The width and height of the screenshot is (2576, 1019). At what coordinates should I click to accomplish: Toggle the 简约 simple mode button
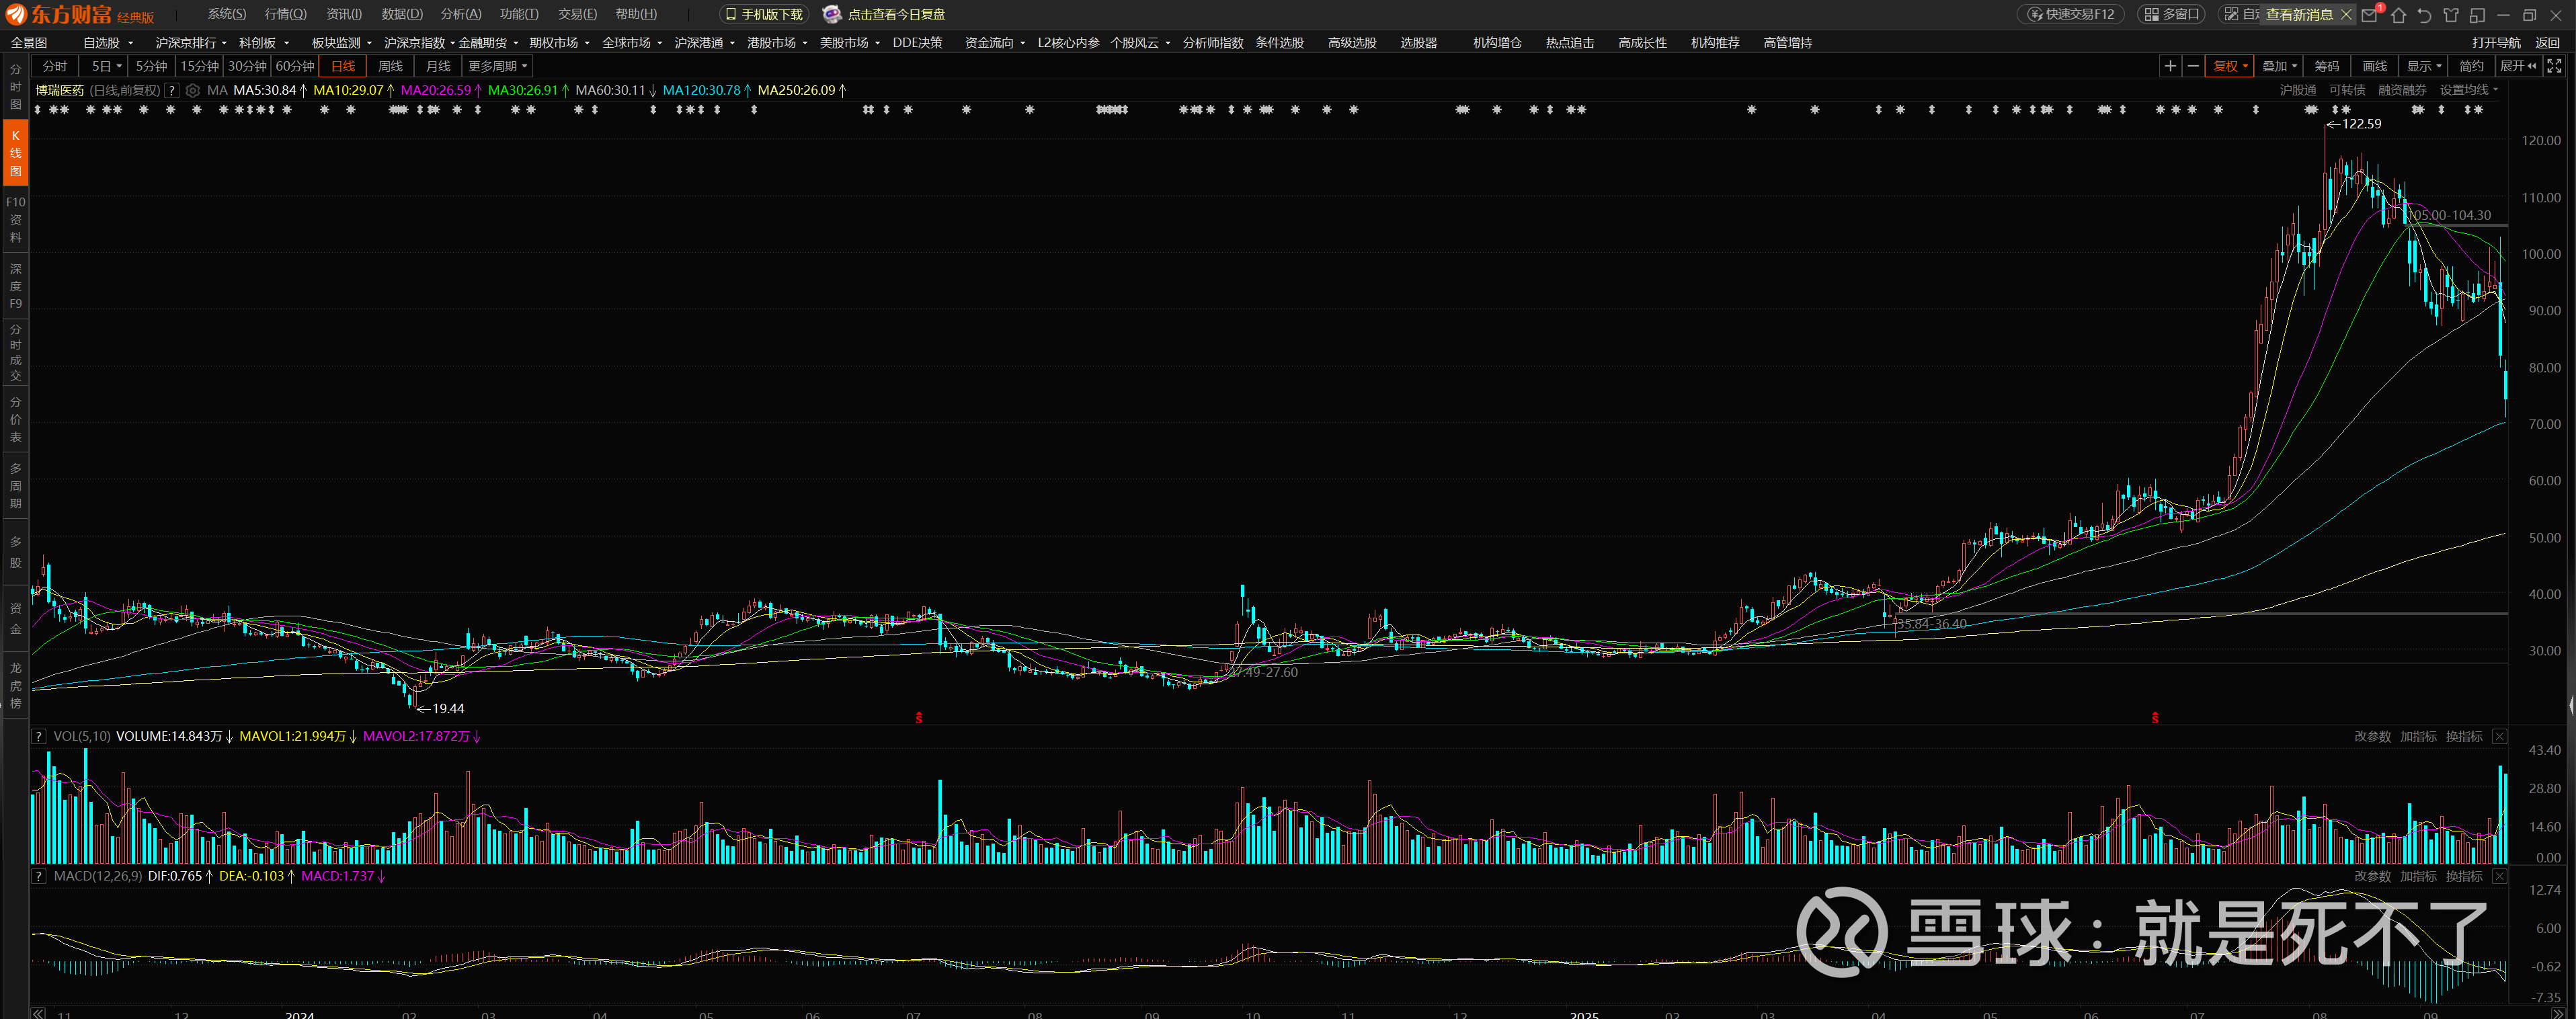2471,66
